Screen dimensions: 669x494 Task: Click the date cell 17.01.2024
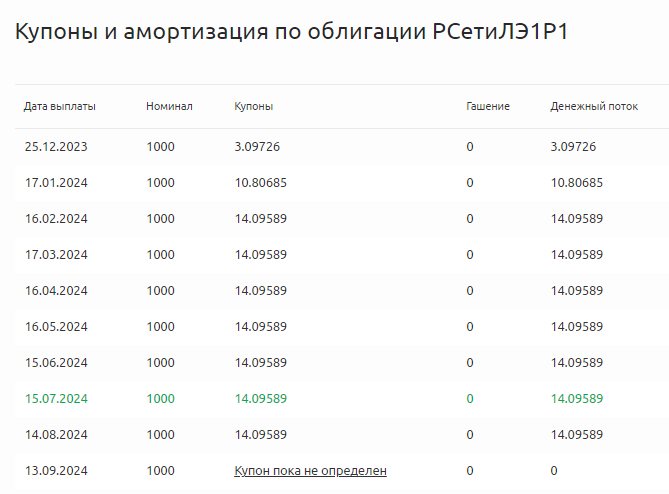tap(56, 183)
